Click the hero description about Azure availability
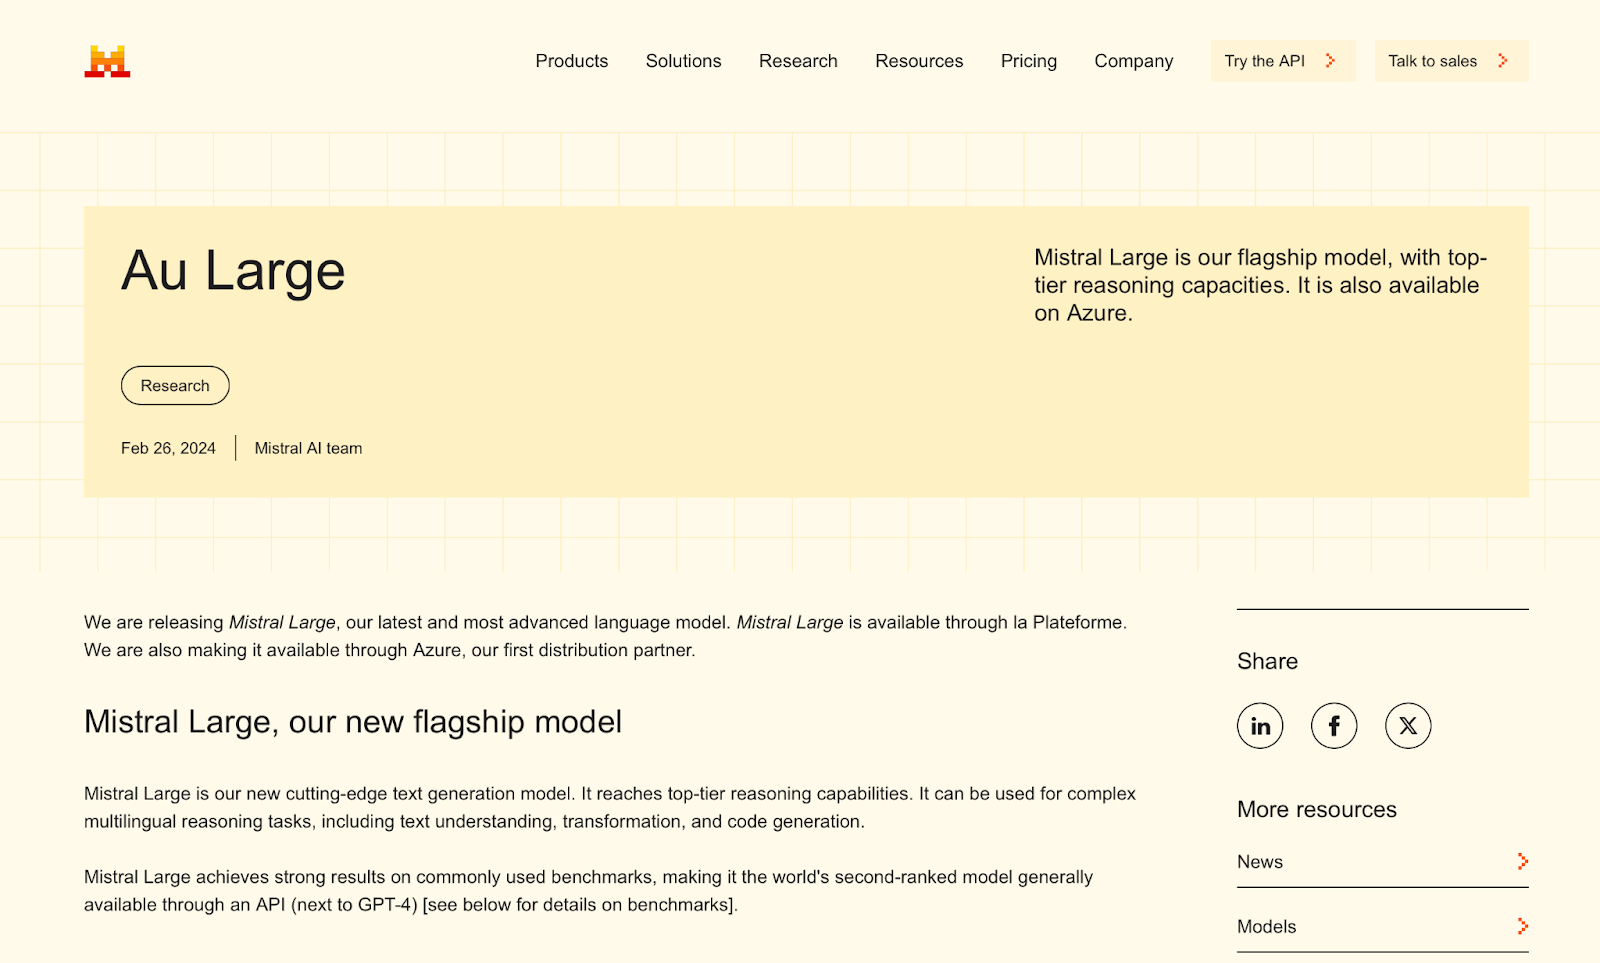 [x=1260, y=285]
